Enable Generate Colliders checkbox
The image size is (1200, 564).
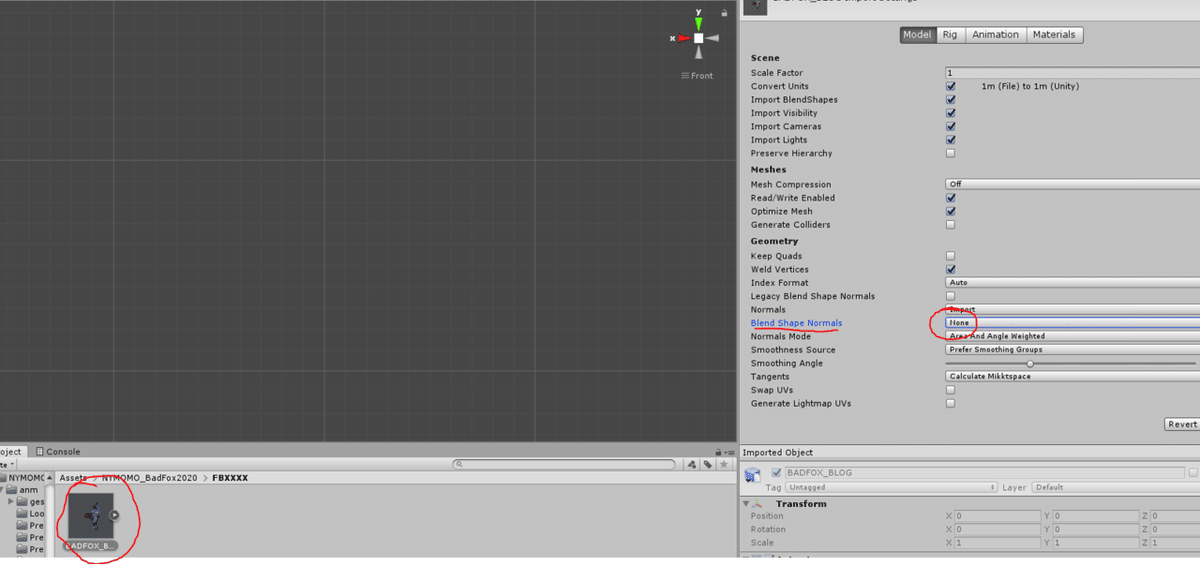(x=950, y=225)
